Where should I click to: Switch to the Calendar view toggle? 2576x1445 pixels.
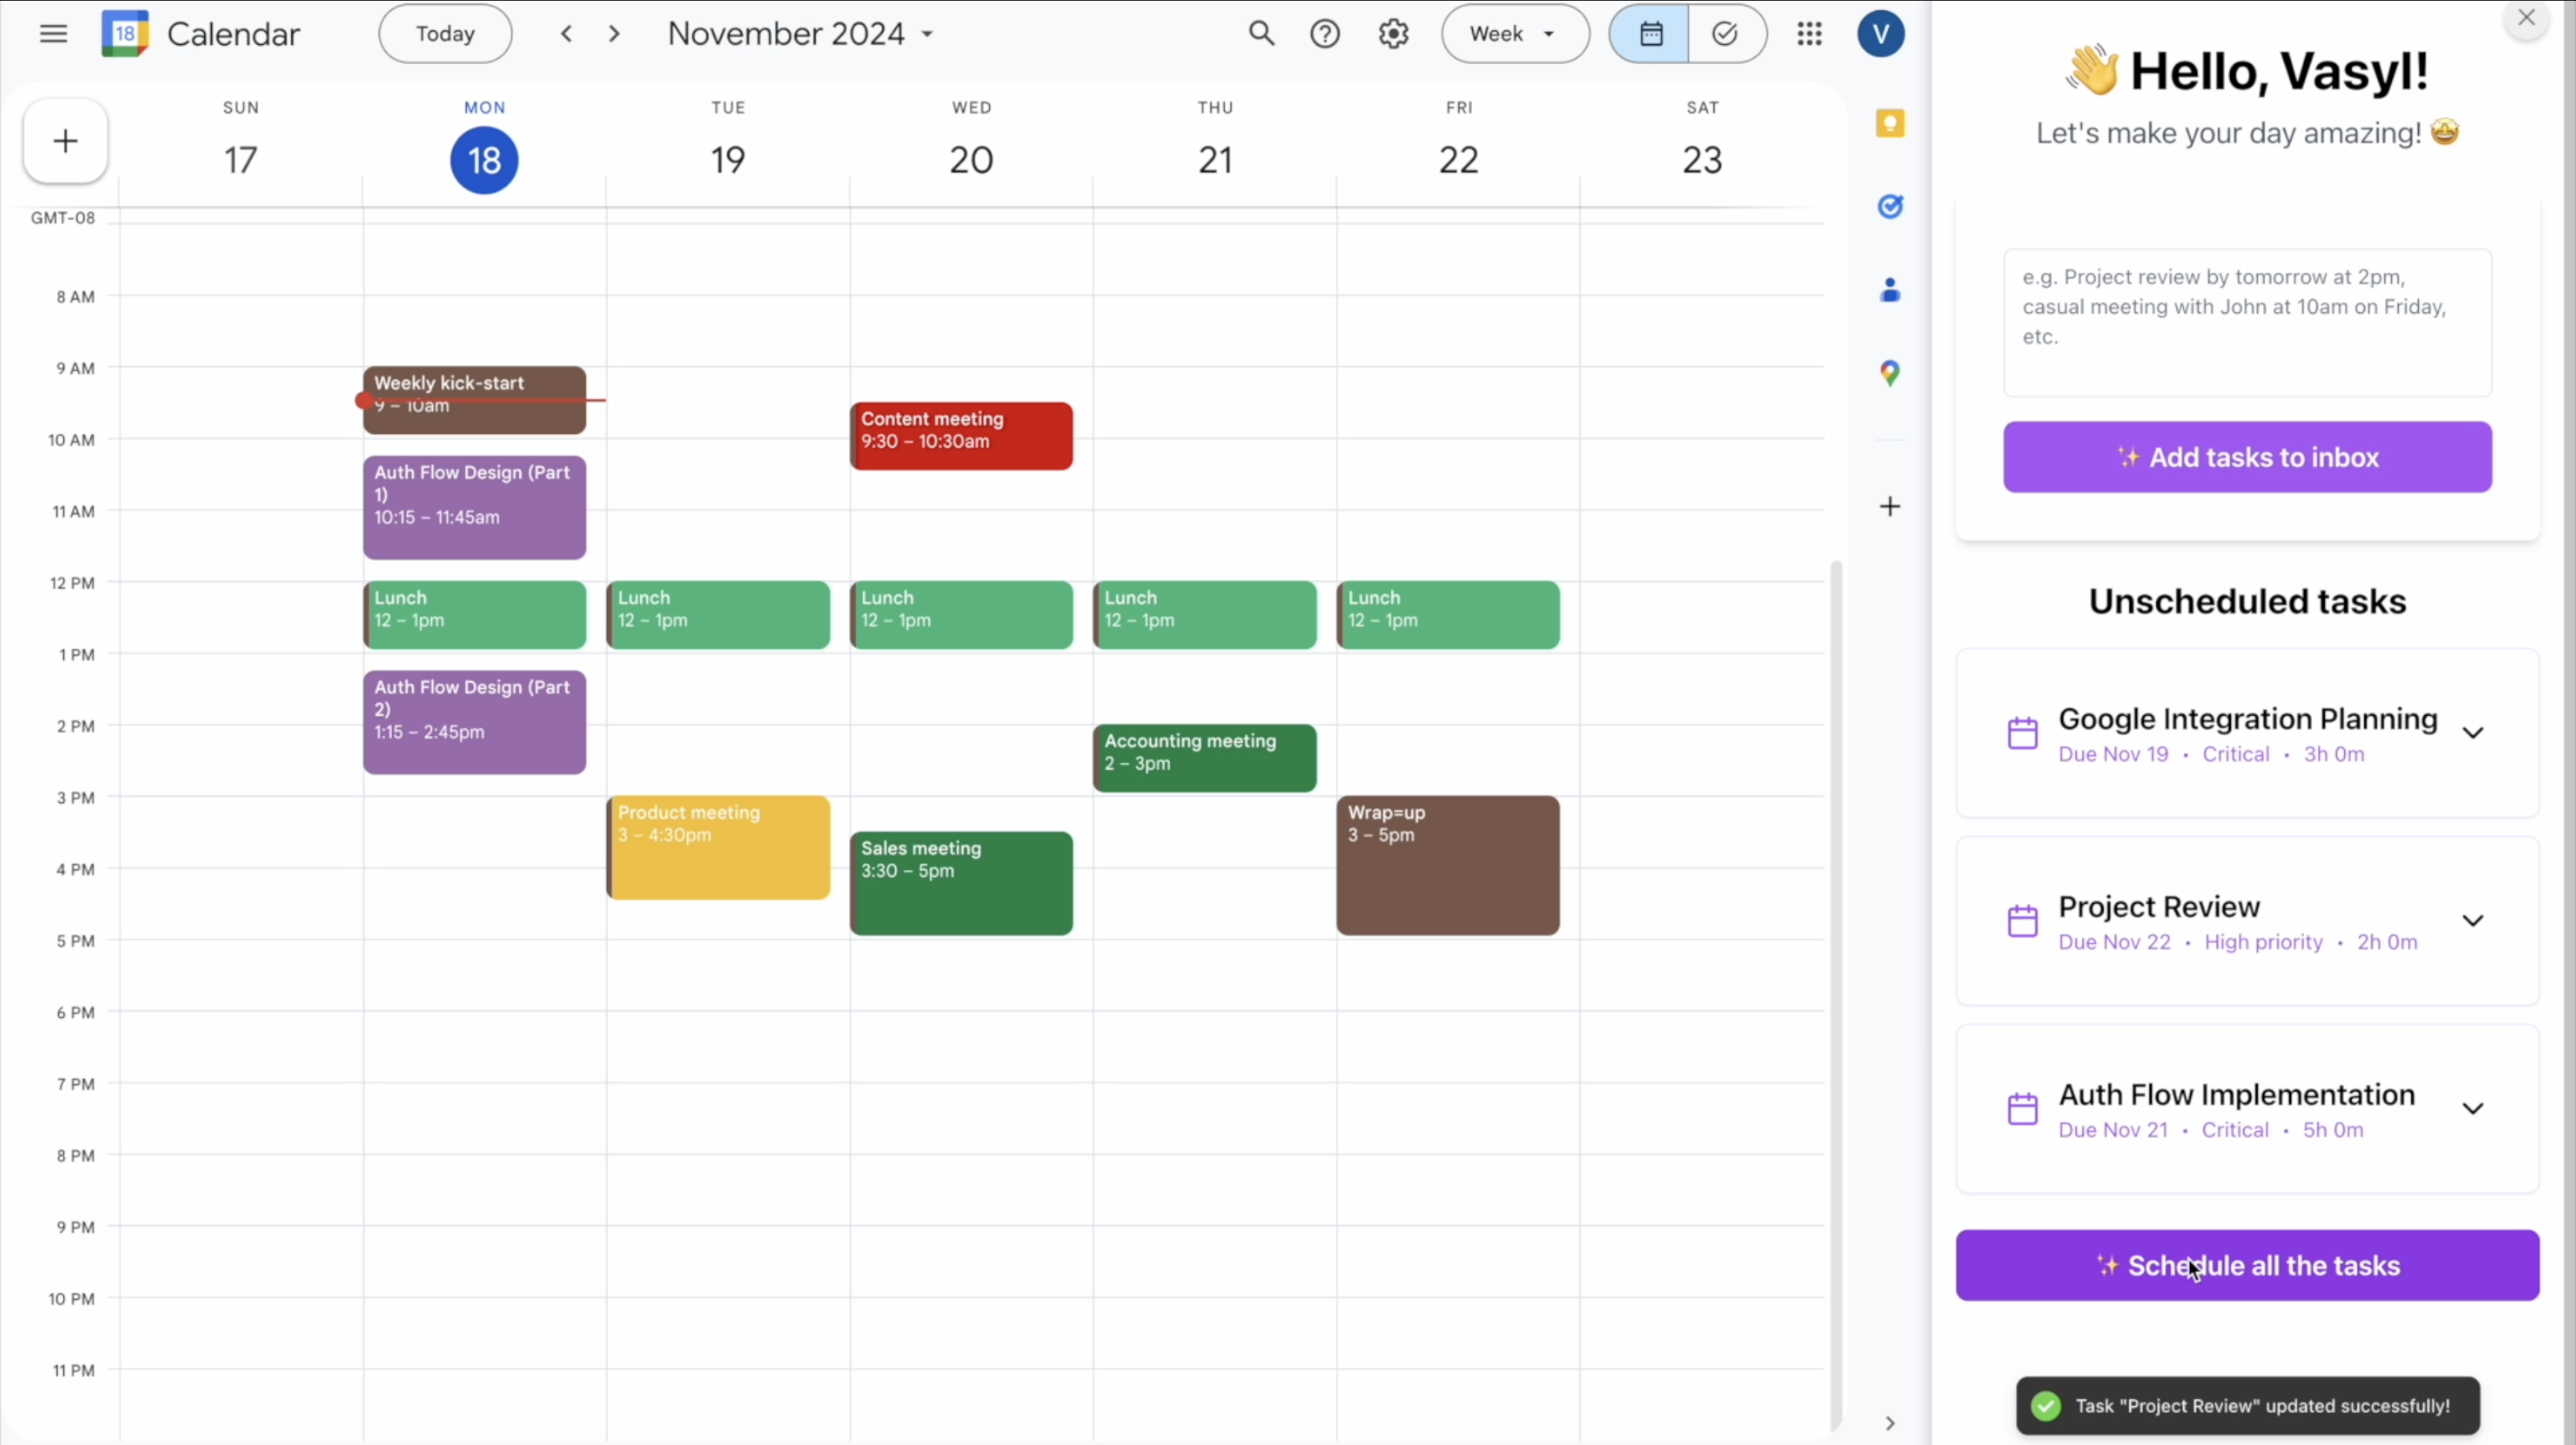tap(1650, 34)
